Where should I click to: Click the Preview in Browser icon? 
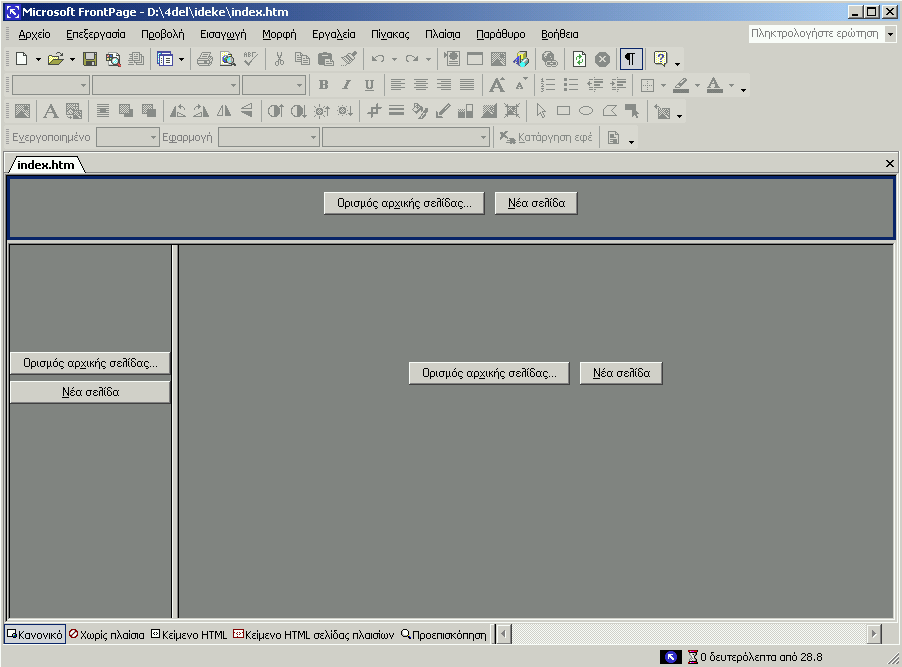(228, 59)
